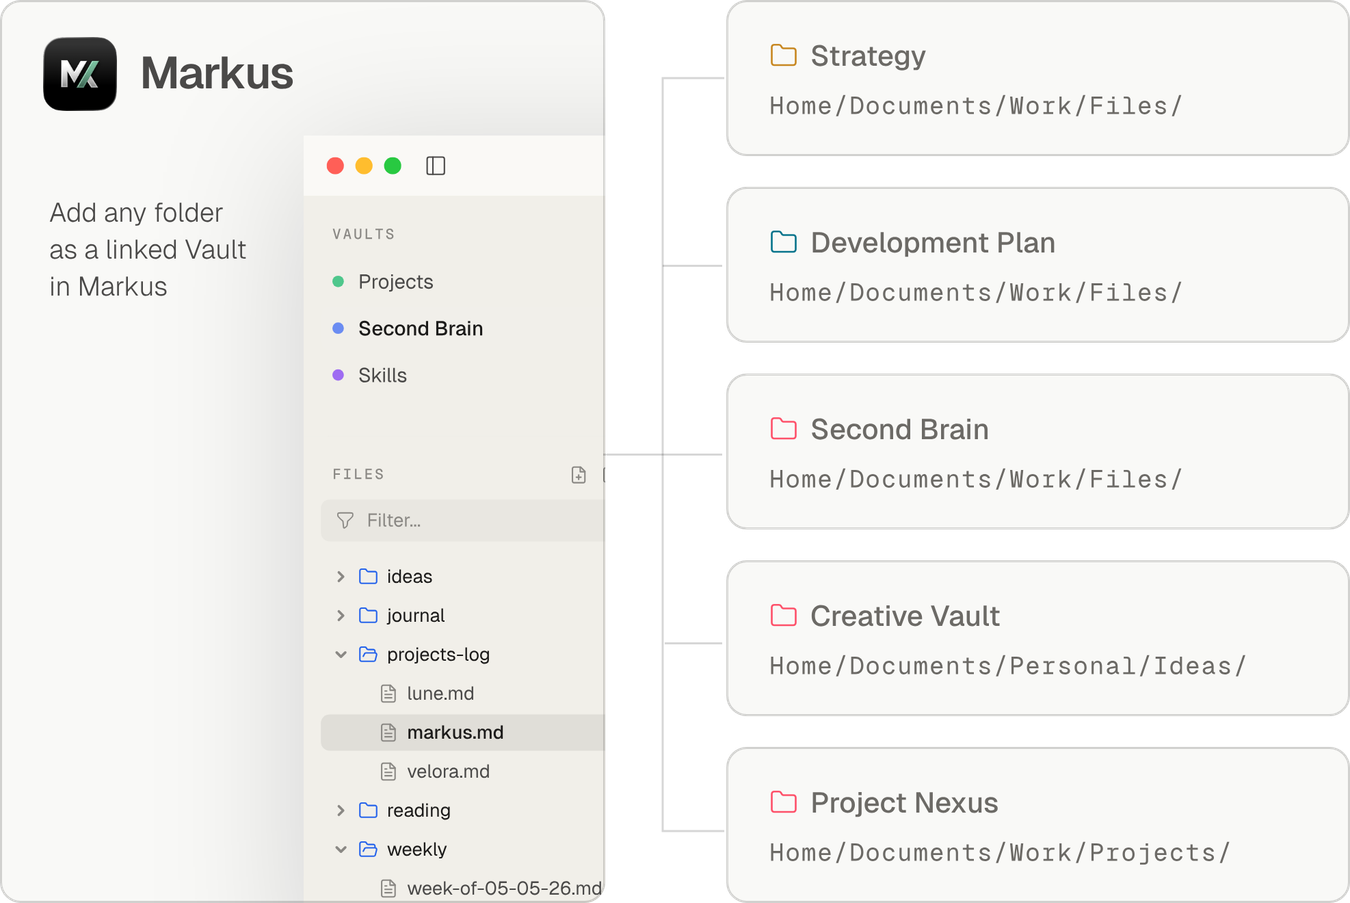Image resolution: width=1350 pixels, height=903 pixels.
Task: Expand the journal folder chevron
Action: tap(341, 615)
